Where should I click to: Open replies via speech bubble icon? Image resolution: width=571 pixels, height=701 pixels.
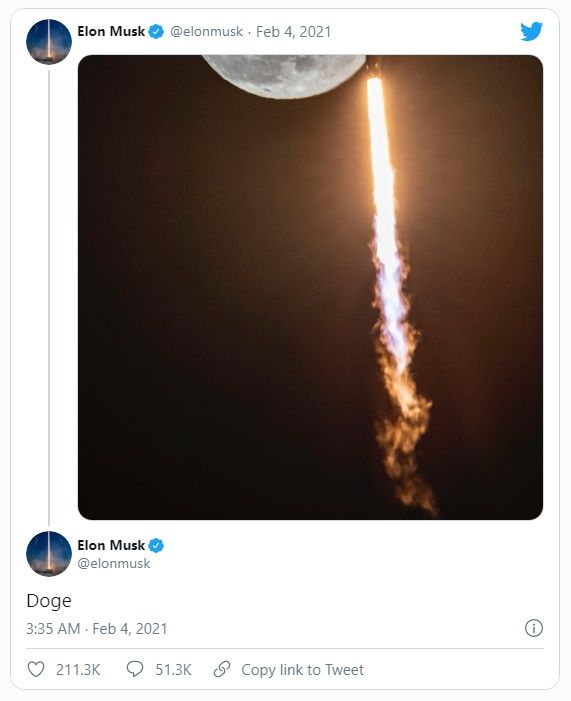point(135,669)
